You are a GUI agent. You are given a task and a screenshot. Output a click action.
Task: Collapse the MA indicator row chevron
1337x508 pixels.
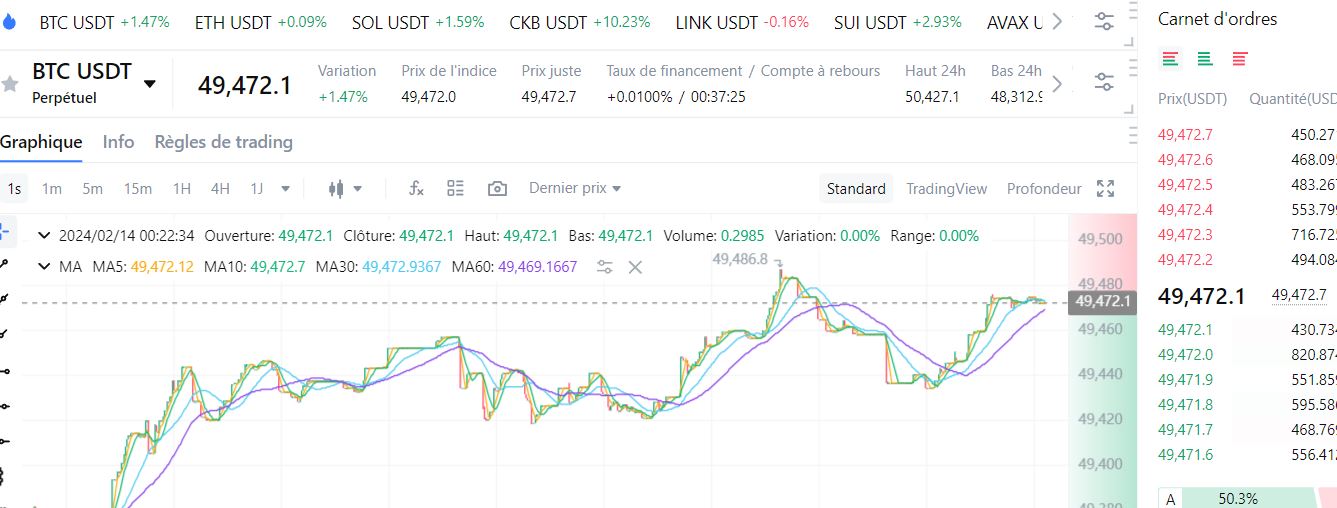43,267
